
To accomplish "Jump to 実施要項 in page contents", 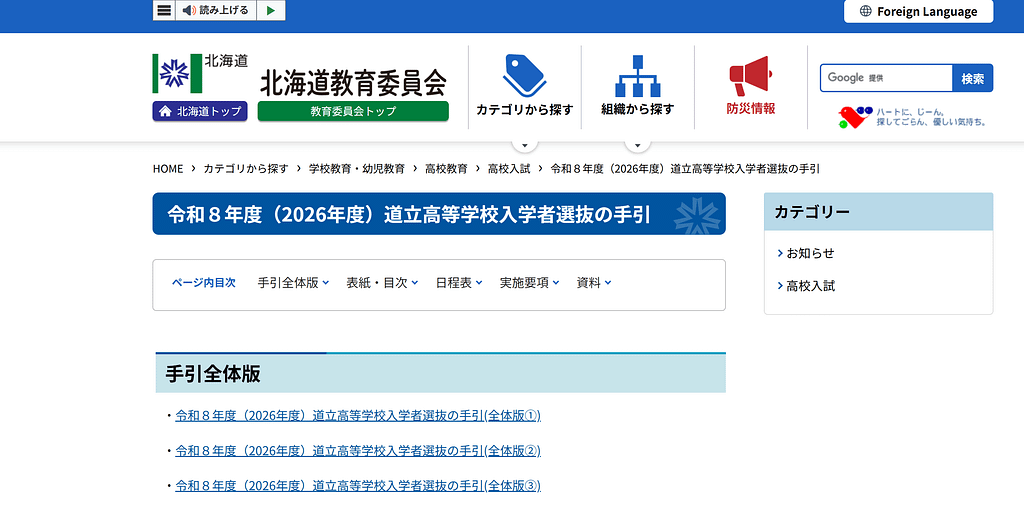I will (530, 283).
